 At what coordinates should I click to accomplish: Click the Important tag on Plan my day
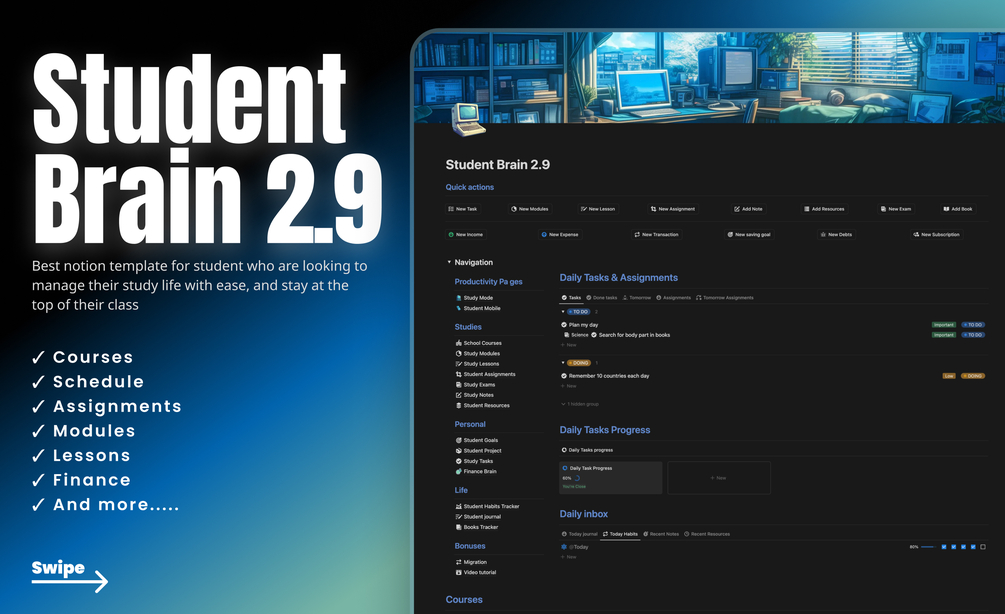tap(943, 325)
